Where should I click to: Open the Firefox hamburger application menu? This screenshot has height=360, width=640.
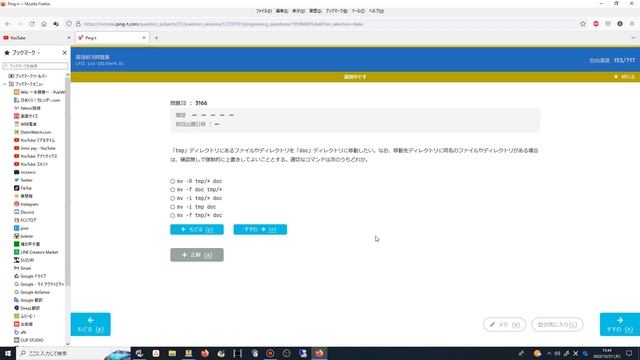tap(632, 24)
